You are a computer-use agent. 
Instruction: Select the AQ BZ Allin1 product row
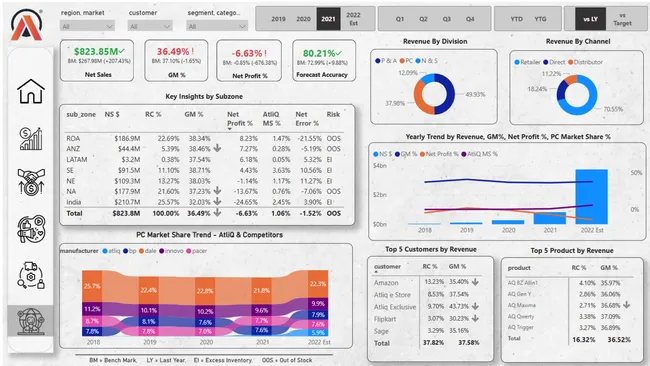(x=570, y=283)
